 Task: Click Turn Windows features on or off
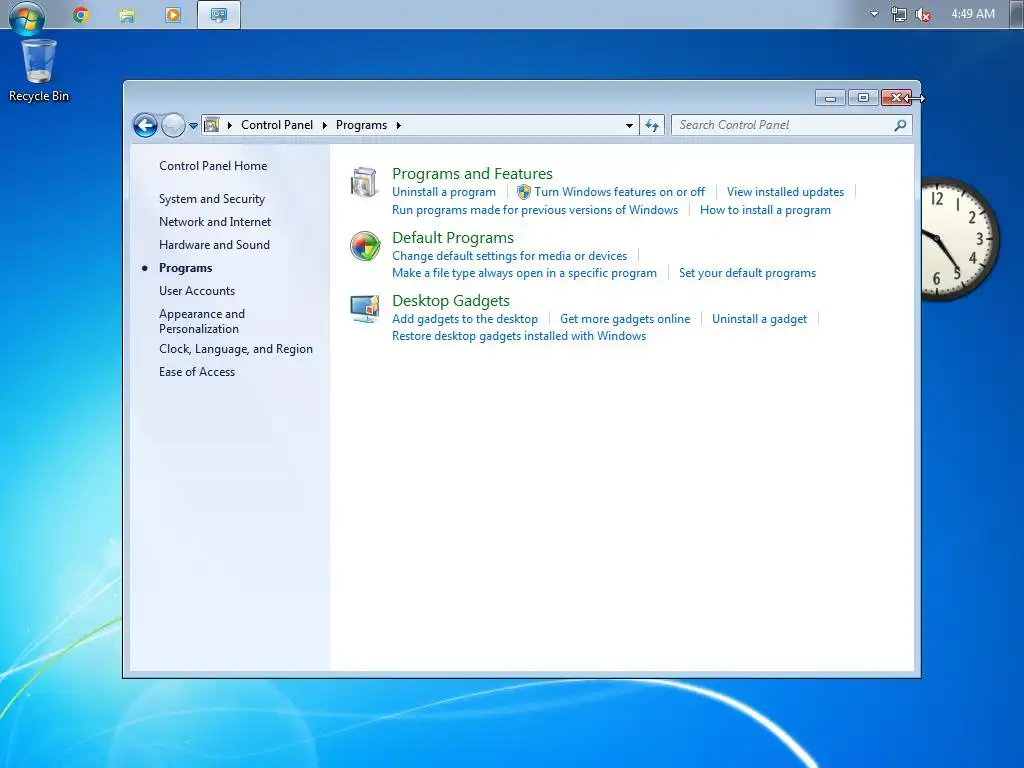click(619, 192)
